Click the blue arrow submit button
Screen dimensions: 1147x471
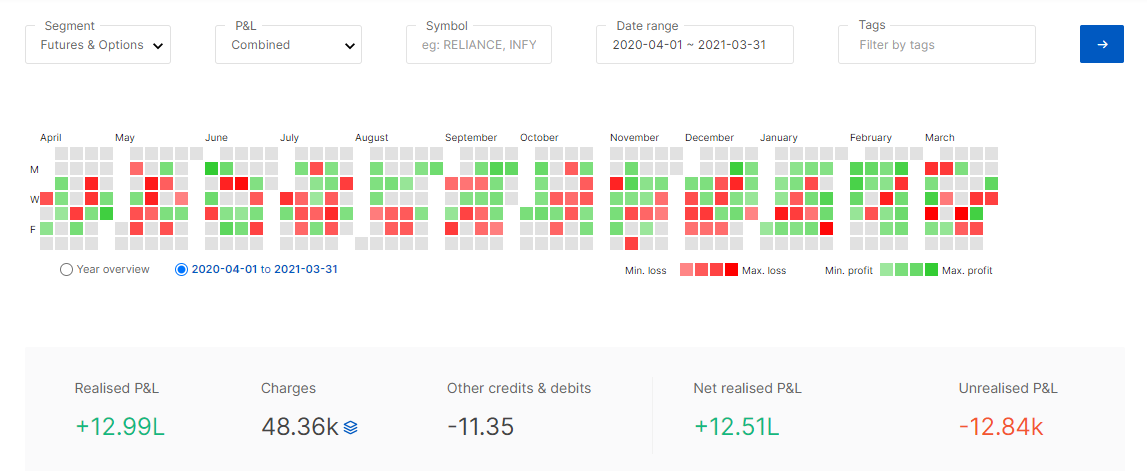point(1102,44)
